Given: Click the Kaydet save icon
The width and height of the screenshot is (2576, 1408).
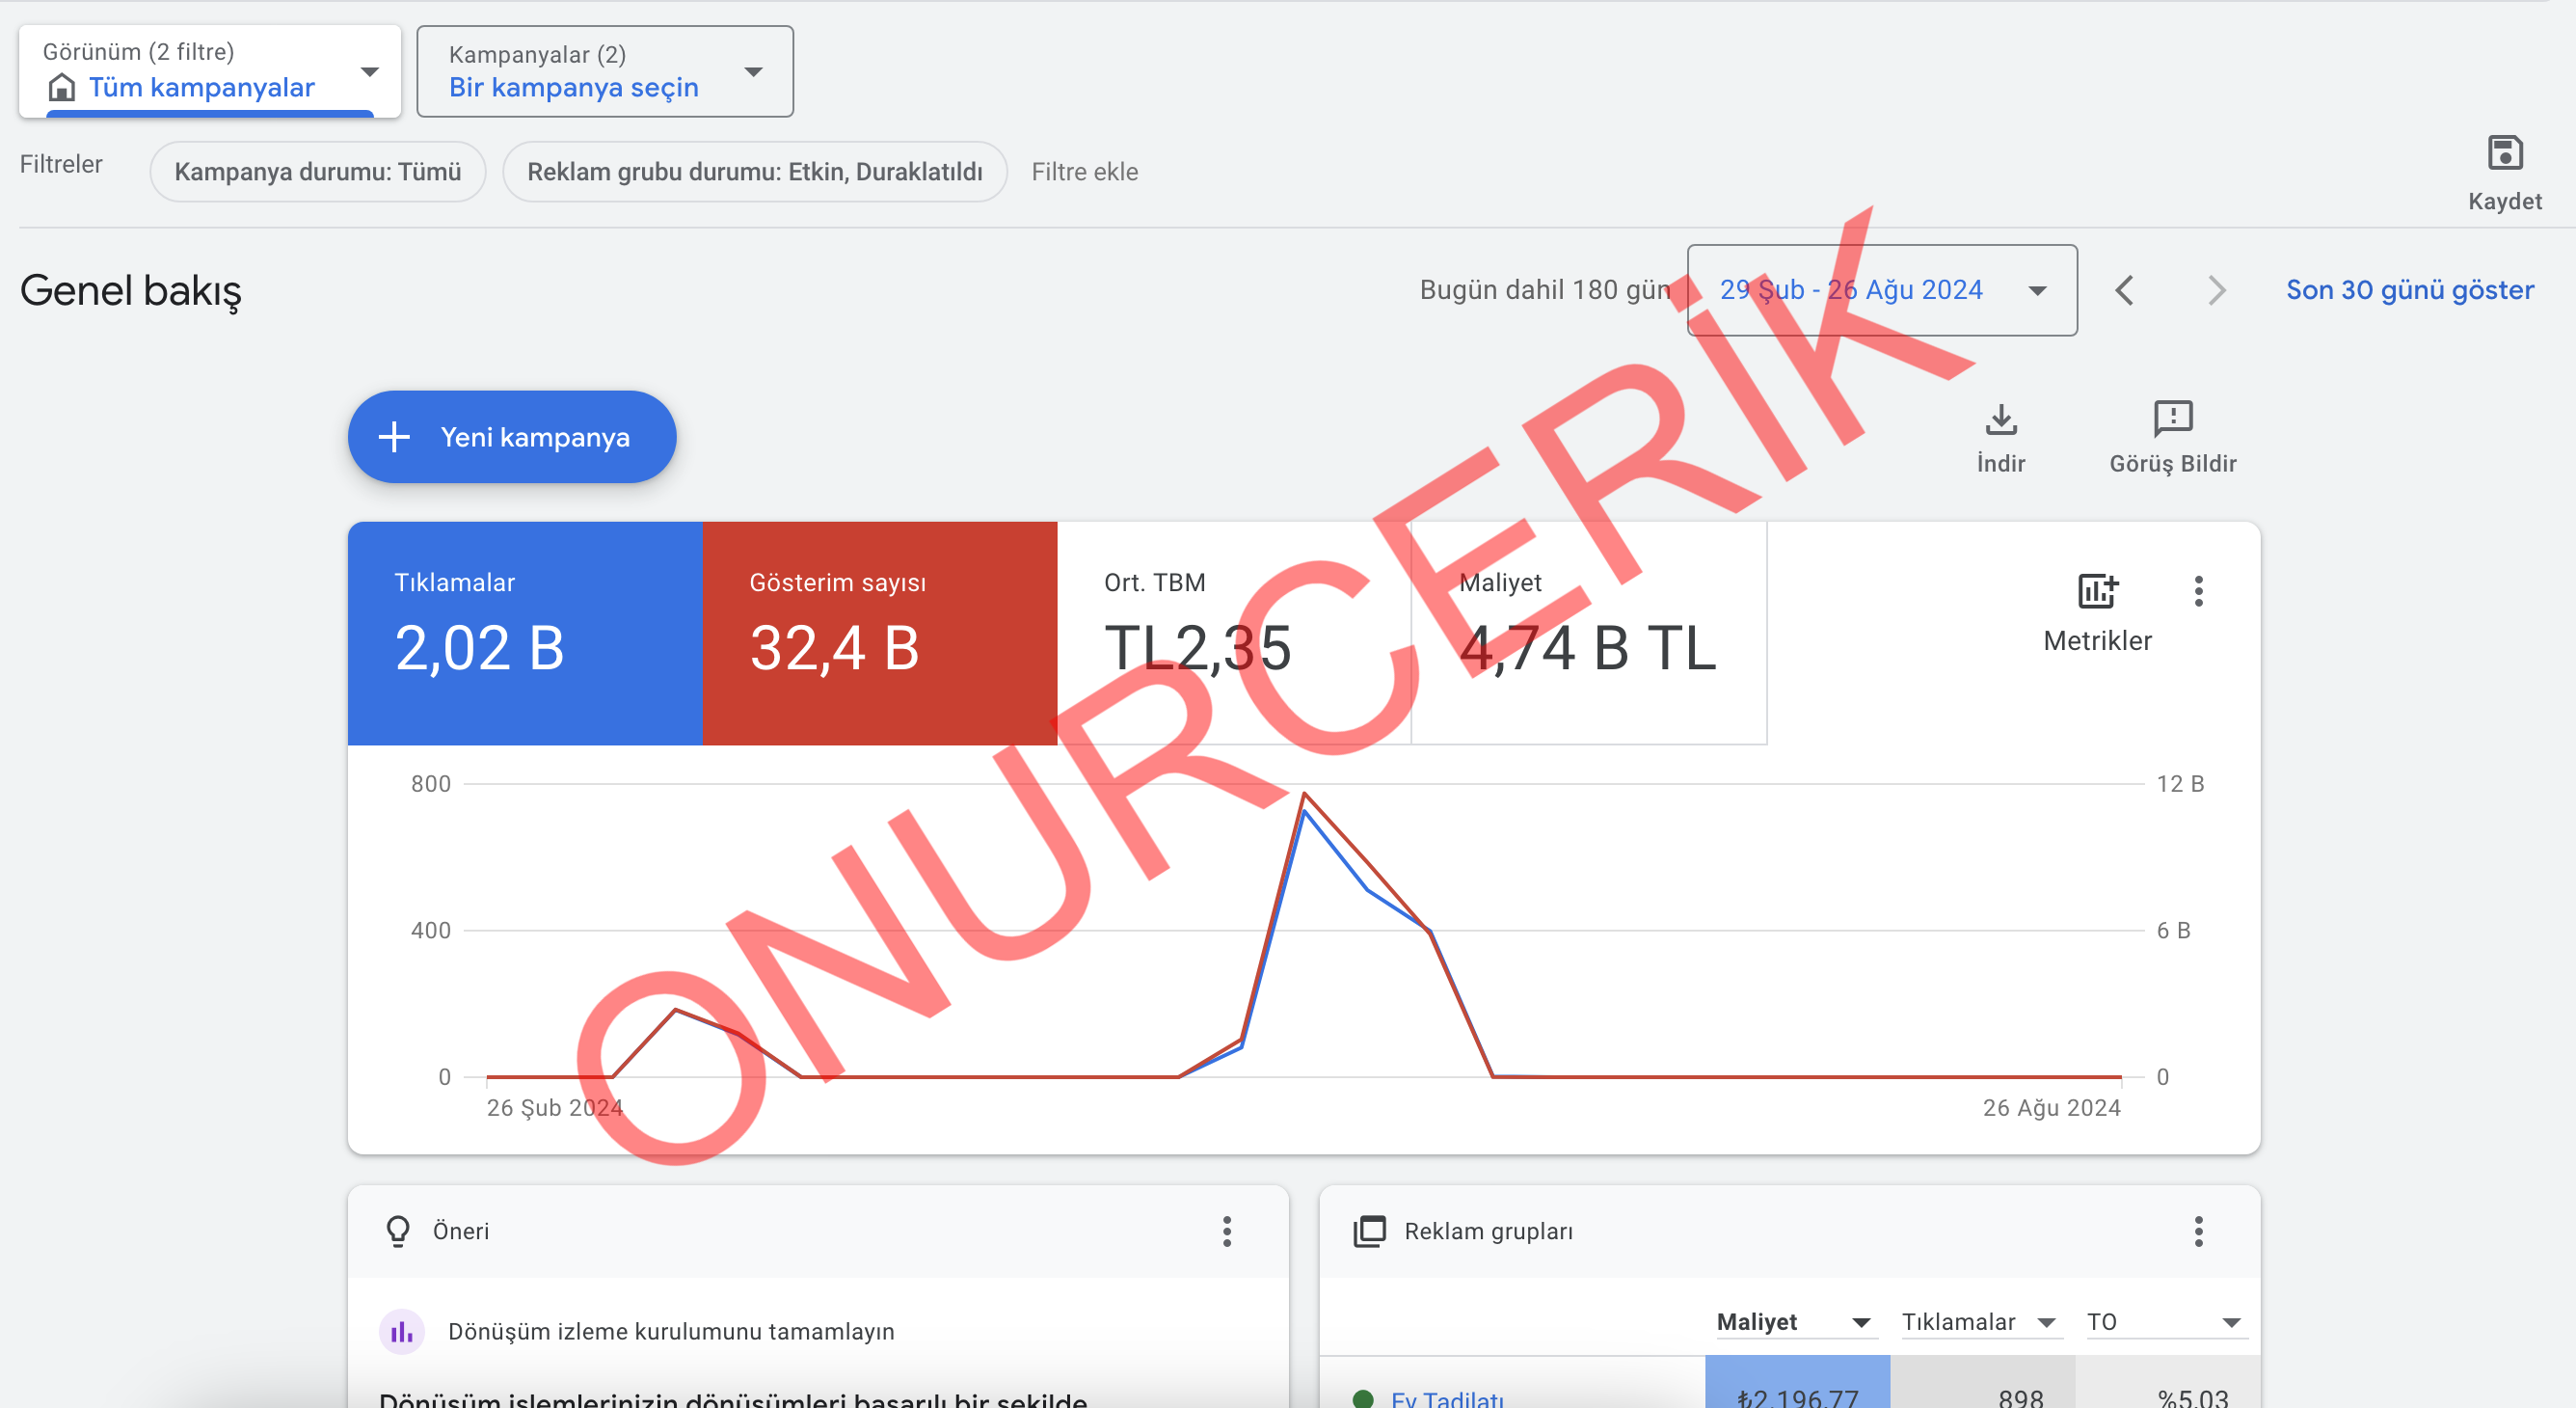Looking at the screenshot, I should click(x=2504, y=155).
